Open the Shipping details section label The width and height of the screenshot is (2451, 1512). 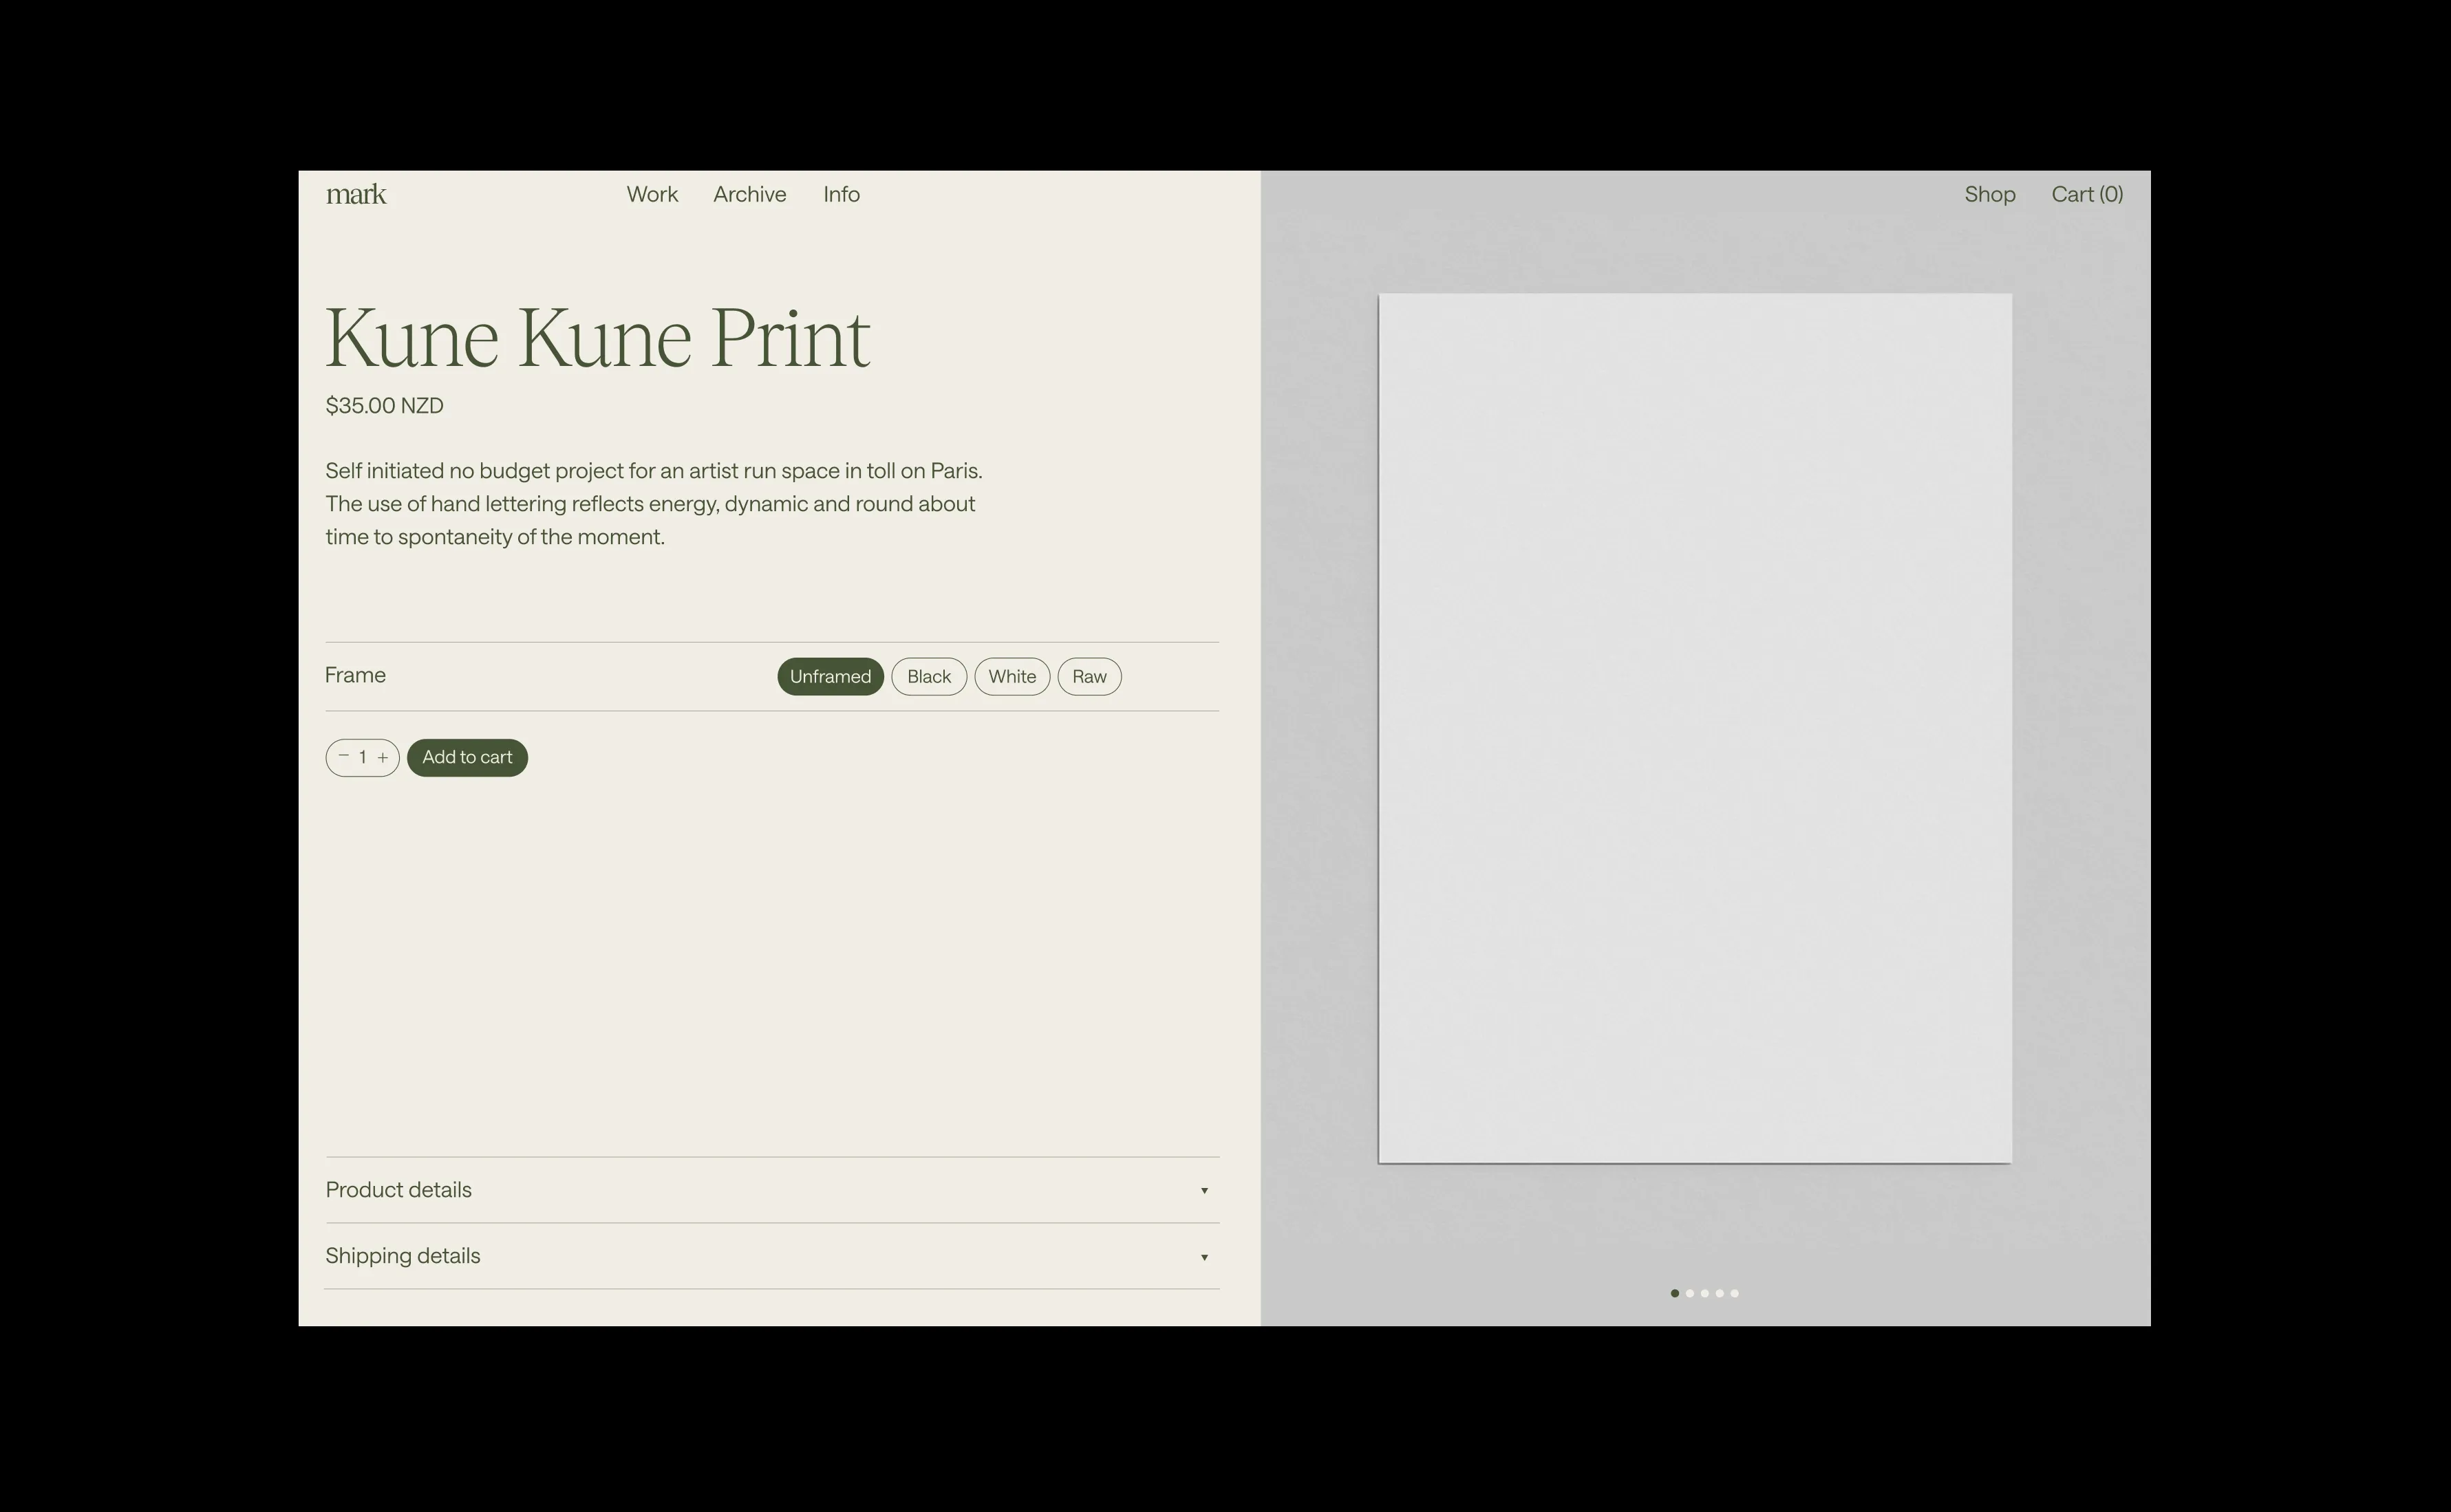(402, 1256)
